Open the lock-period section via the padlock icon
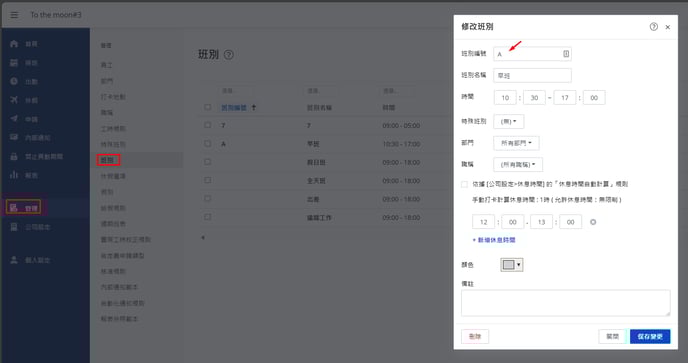 (14, 156)
